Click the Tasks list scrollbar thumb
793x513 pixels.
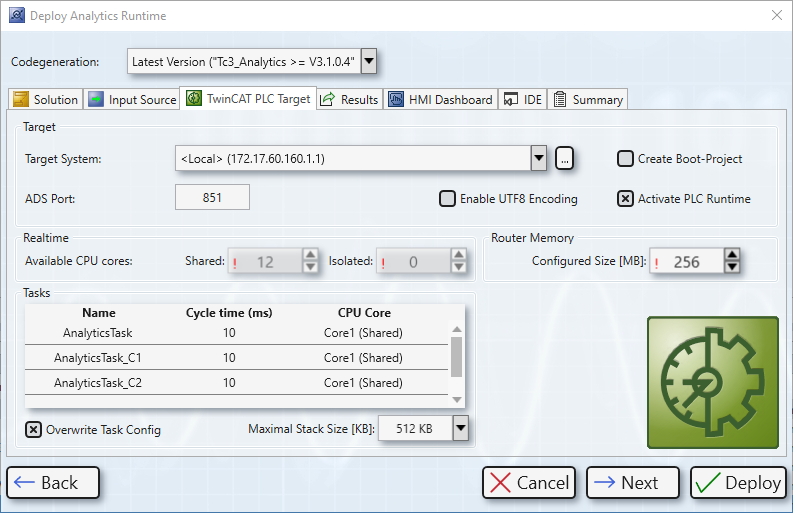(x=457, y=357)
